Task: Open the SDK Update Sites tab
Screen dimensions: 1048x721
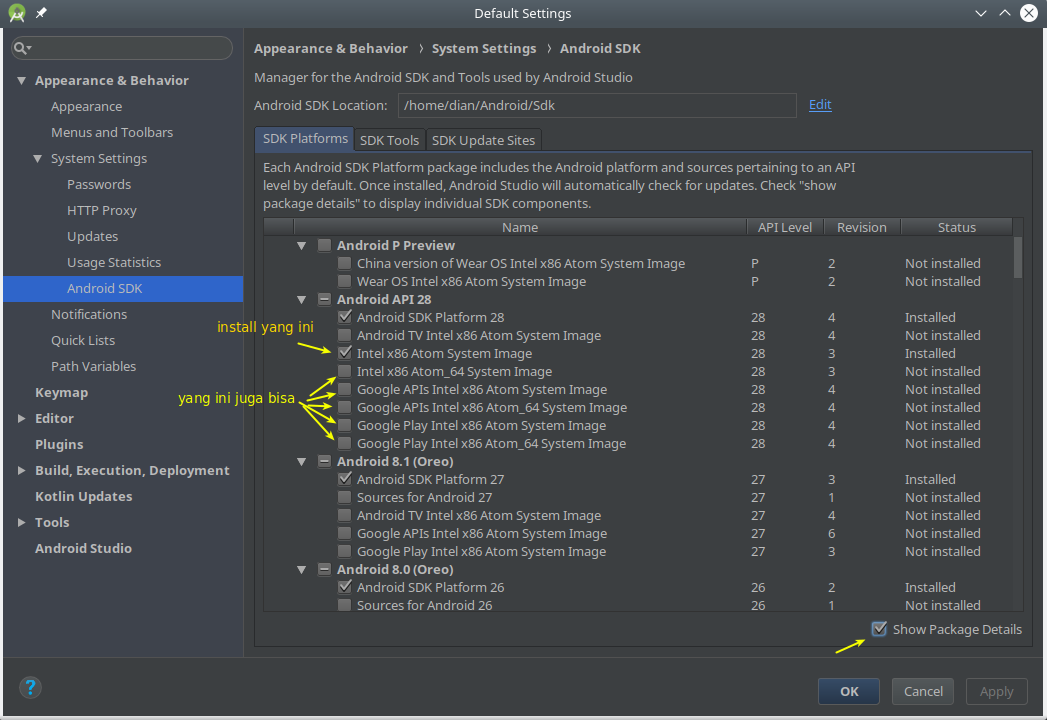Action: (484, 140)
